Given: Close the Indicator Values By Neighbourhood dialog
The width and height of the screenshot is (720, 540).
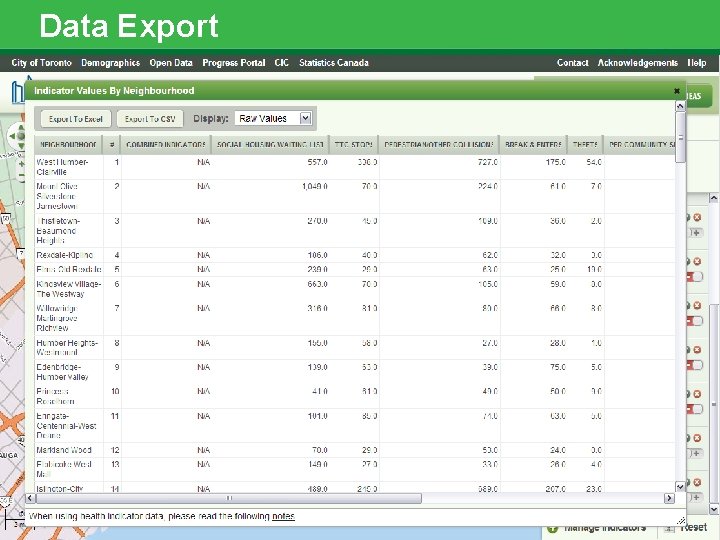Looking at the screenshot, I should click(x=676, y=91).
